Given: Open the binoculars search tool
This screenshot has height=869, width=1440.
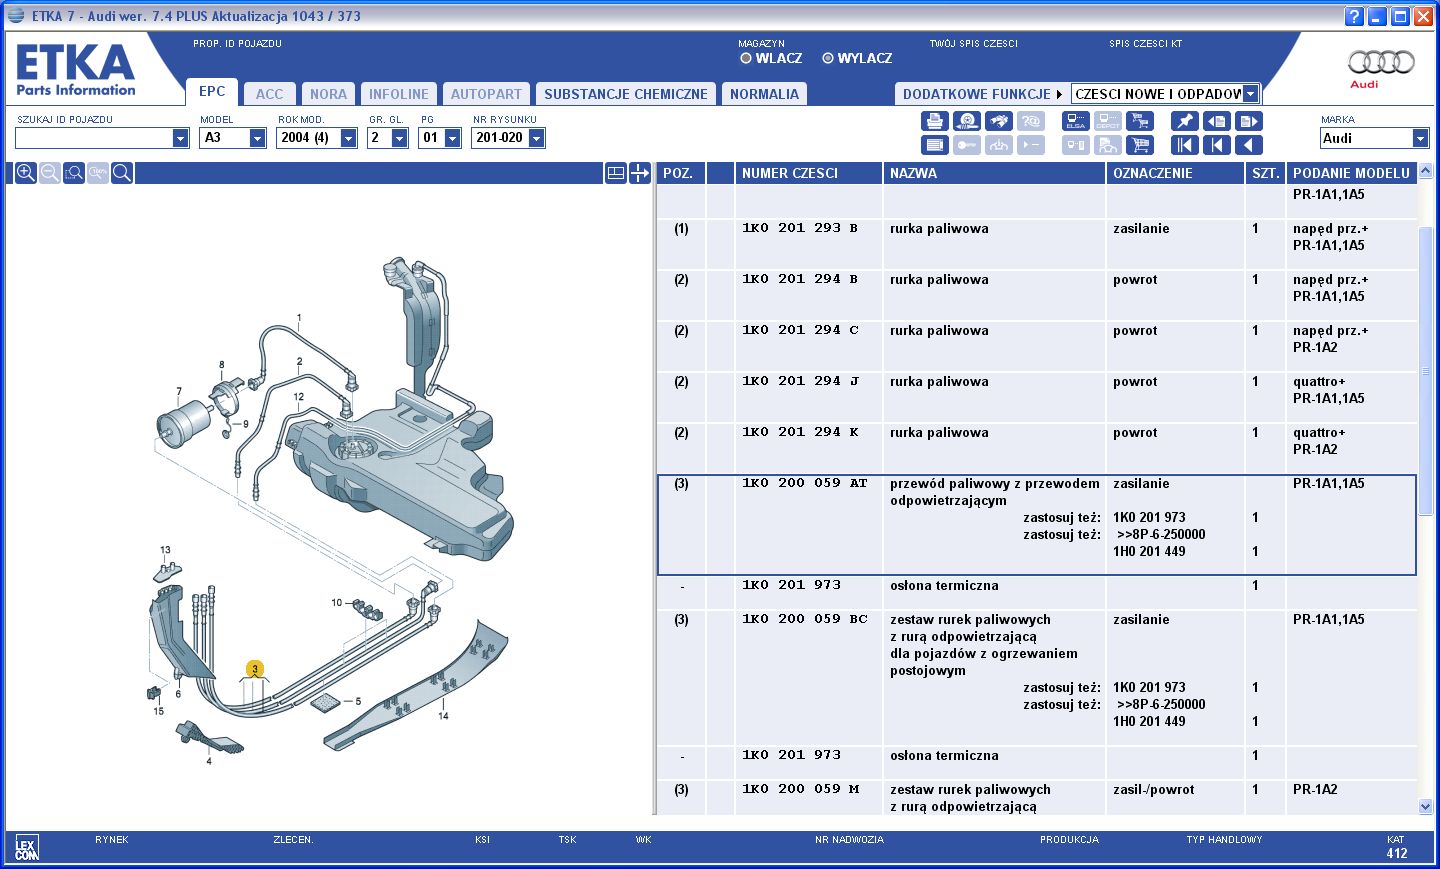Looking at the screenshot, I should point(998,121).
